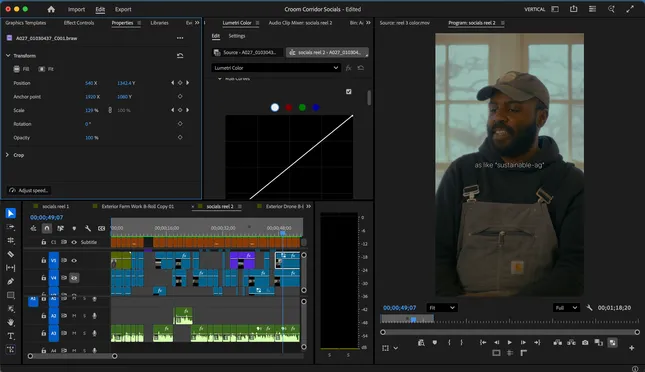Select the Razor tool
The image size is (645, 372).
tap(11, 254)
